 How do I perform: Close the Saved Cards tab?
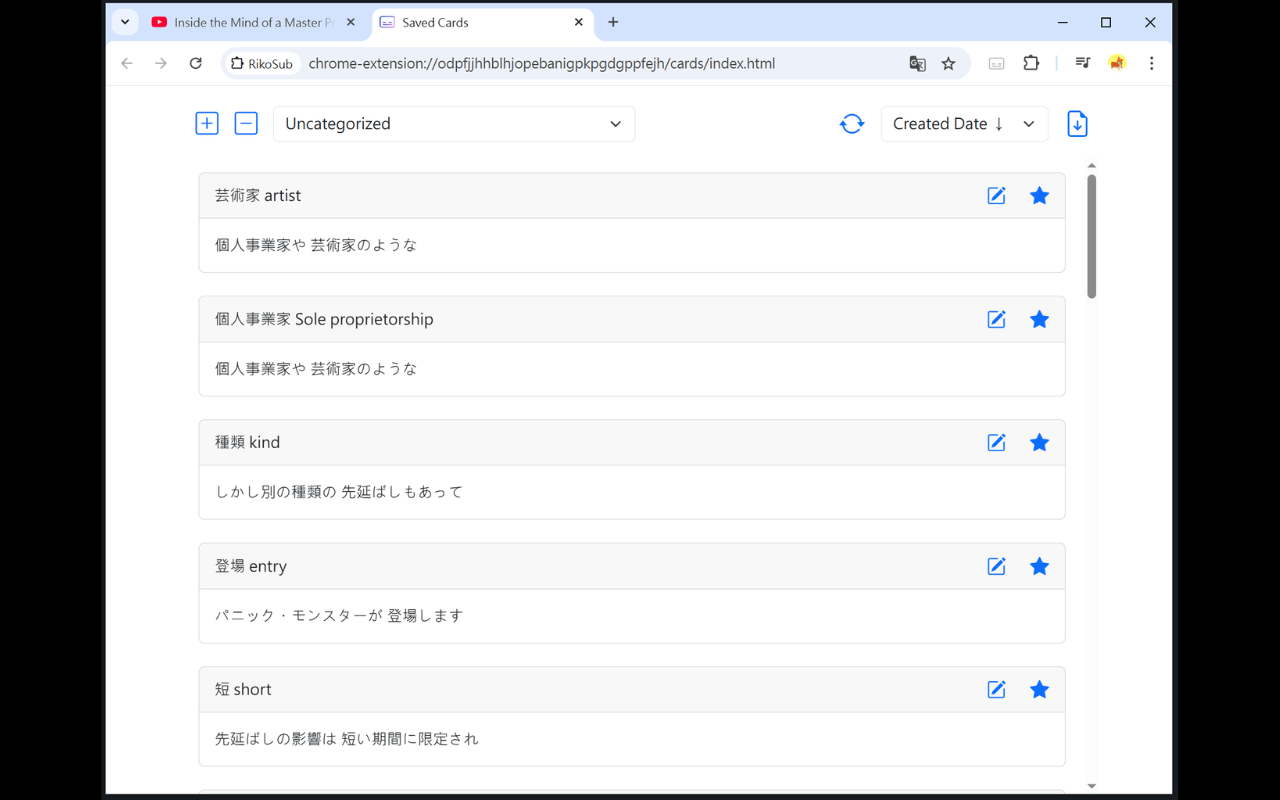tap(579, 22)
